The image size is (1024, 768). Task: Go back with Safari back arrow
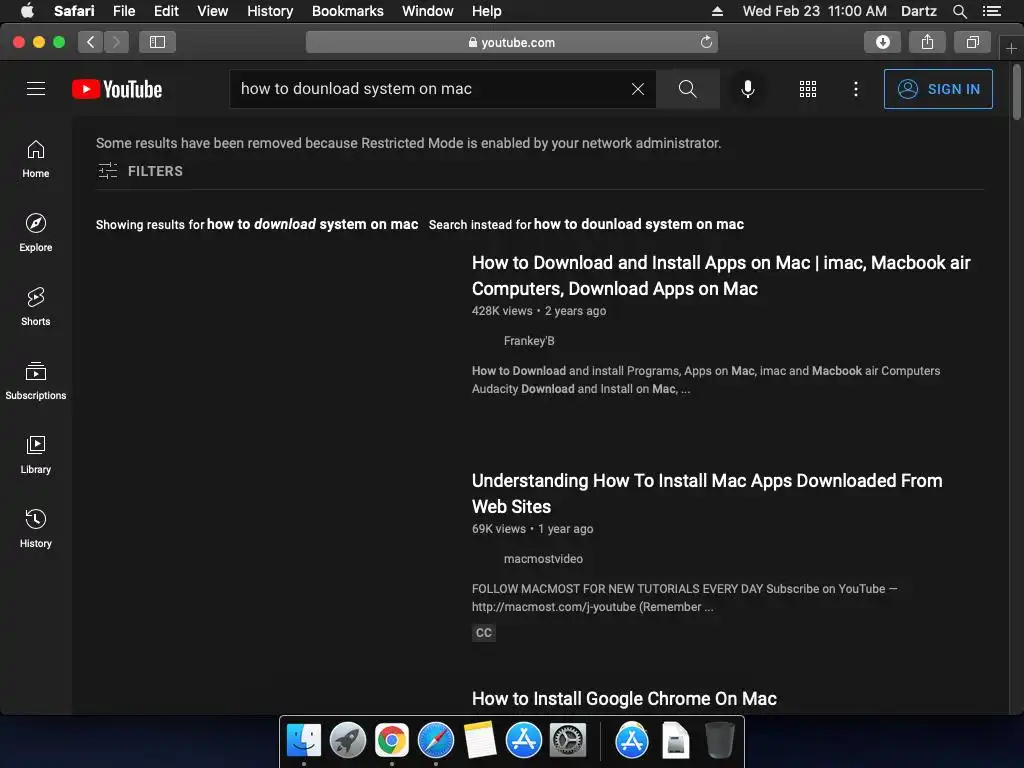click(91, 42)
